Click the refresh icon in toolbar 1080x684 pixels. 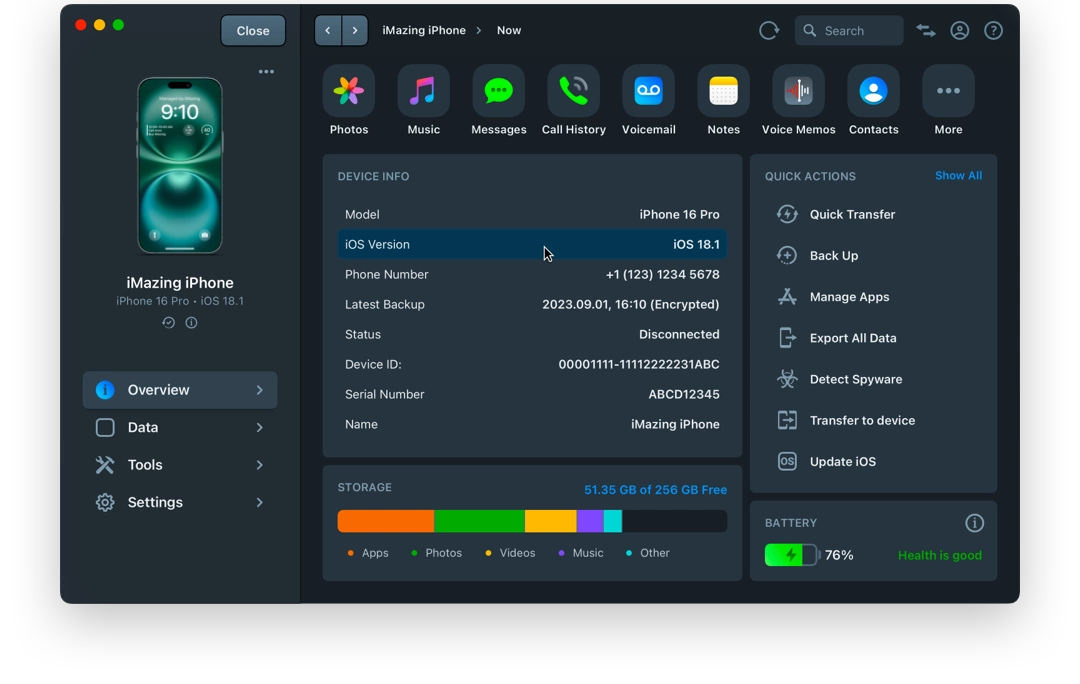pos(768,31)
